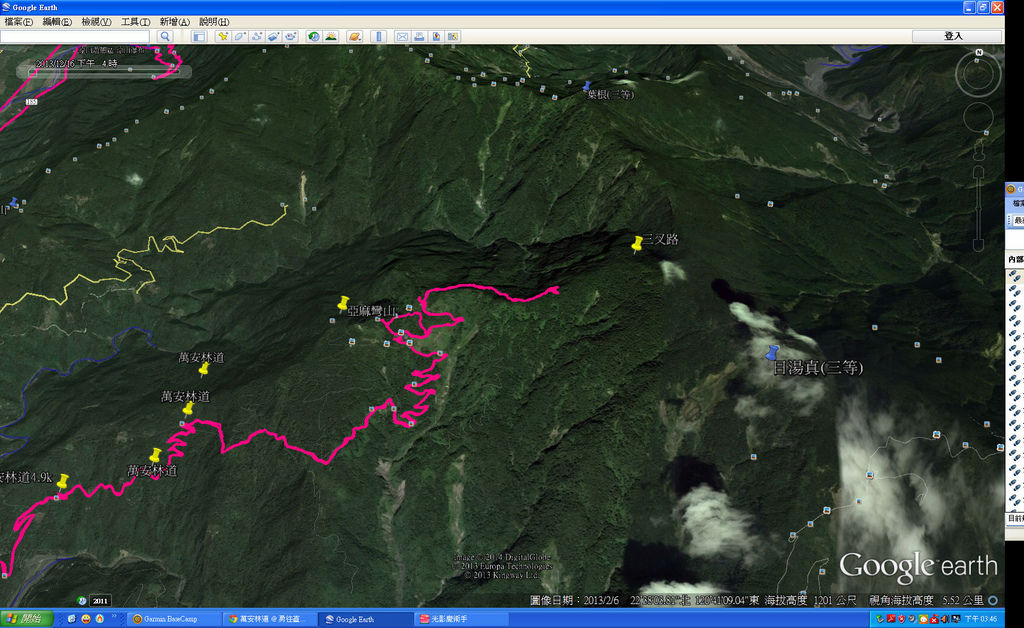The width and height of the screenshot is (1024, 628).
Task: Click the zoom in button at slider top
Action: tap(978, 172)
